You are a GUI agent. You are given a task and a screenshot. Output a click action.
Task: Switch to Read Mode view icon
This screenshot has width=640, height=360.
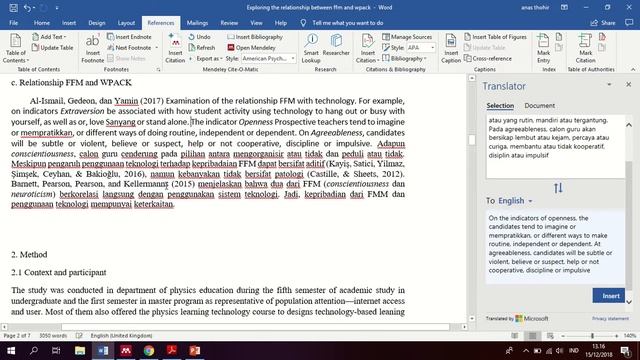(x=515, y=336)
